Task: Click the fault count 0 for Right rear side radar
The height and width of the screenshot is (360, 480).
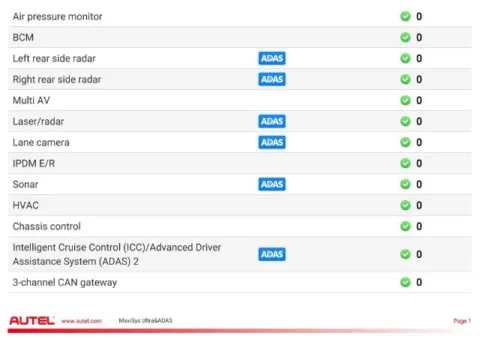Action: [x=419, y=79]
